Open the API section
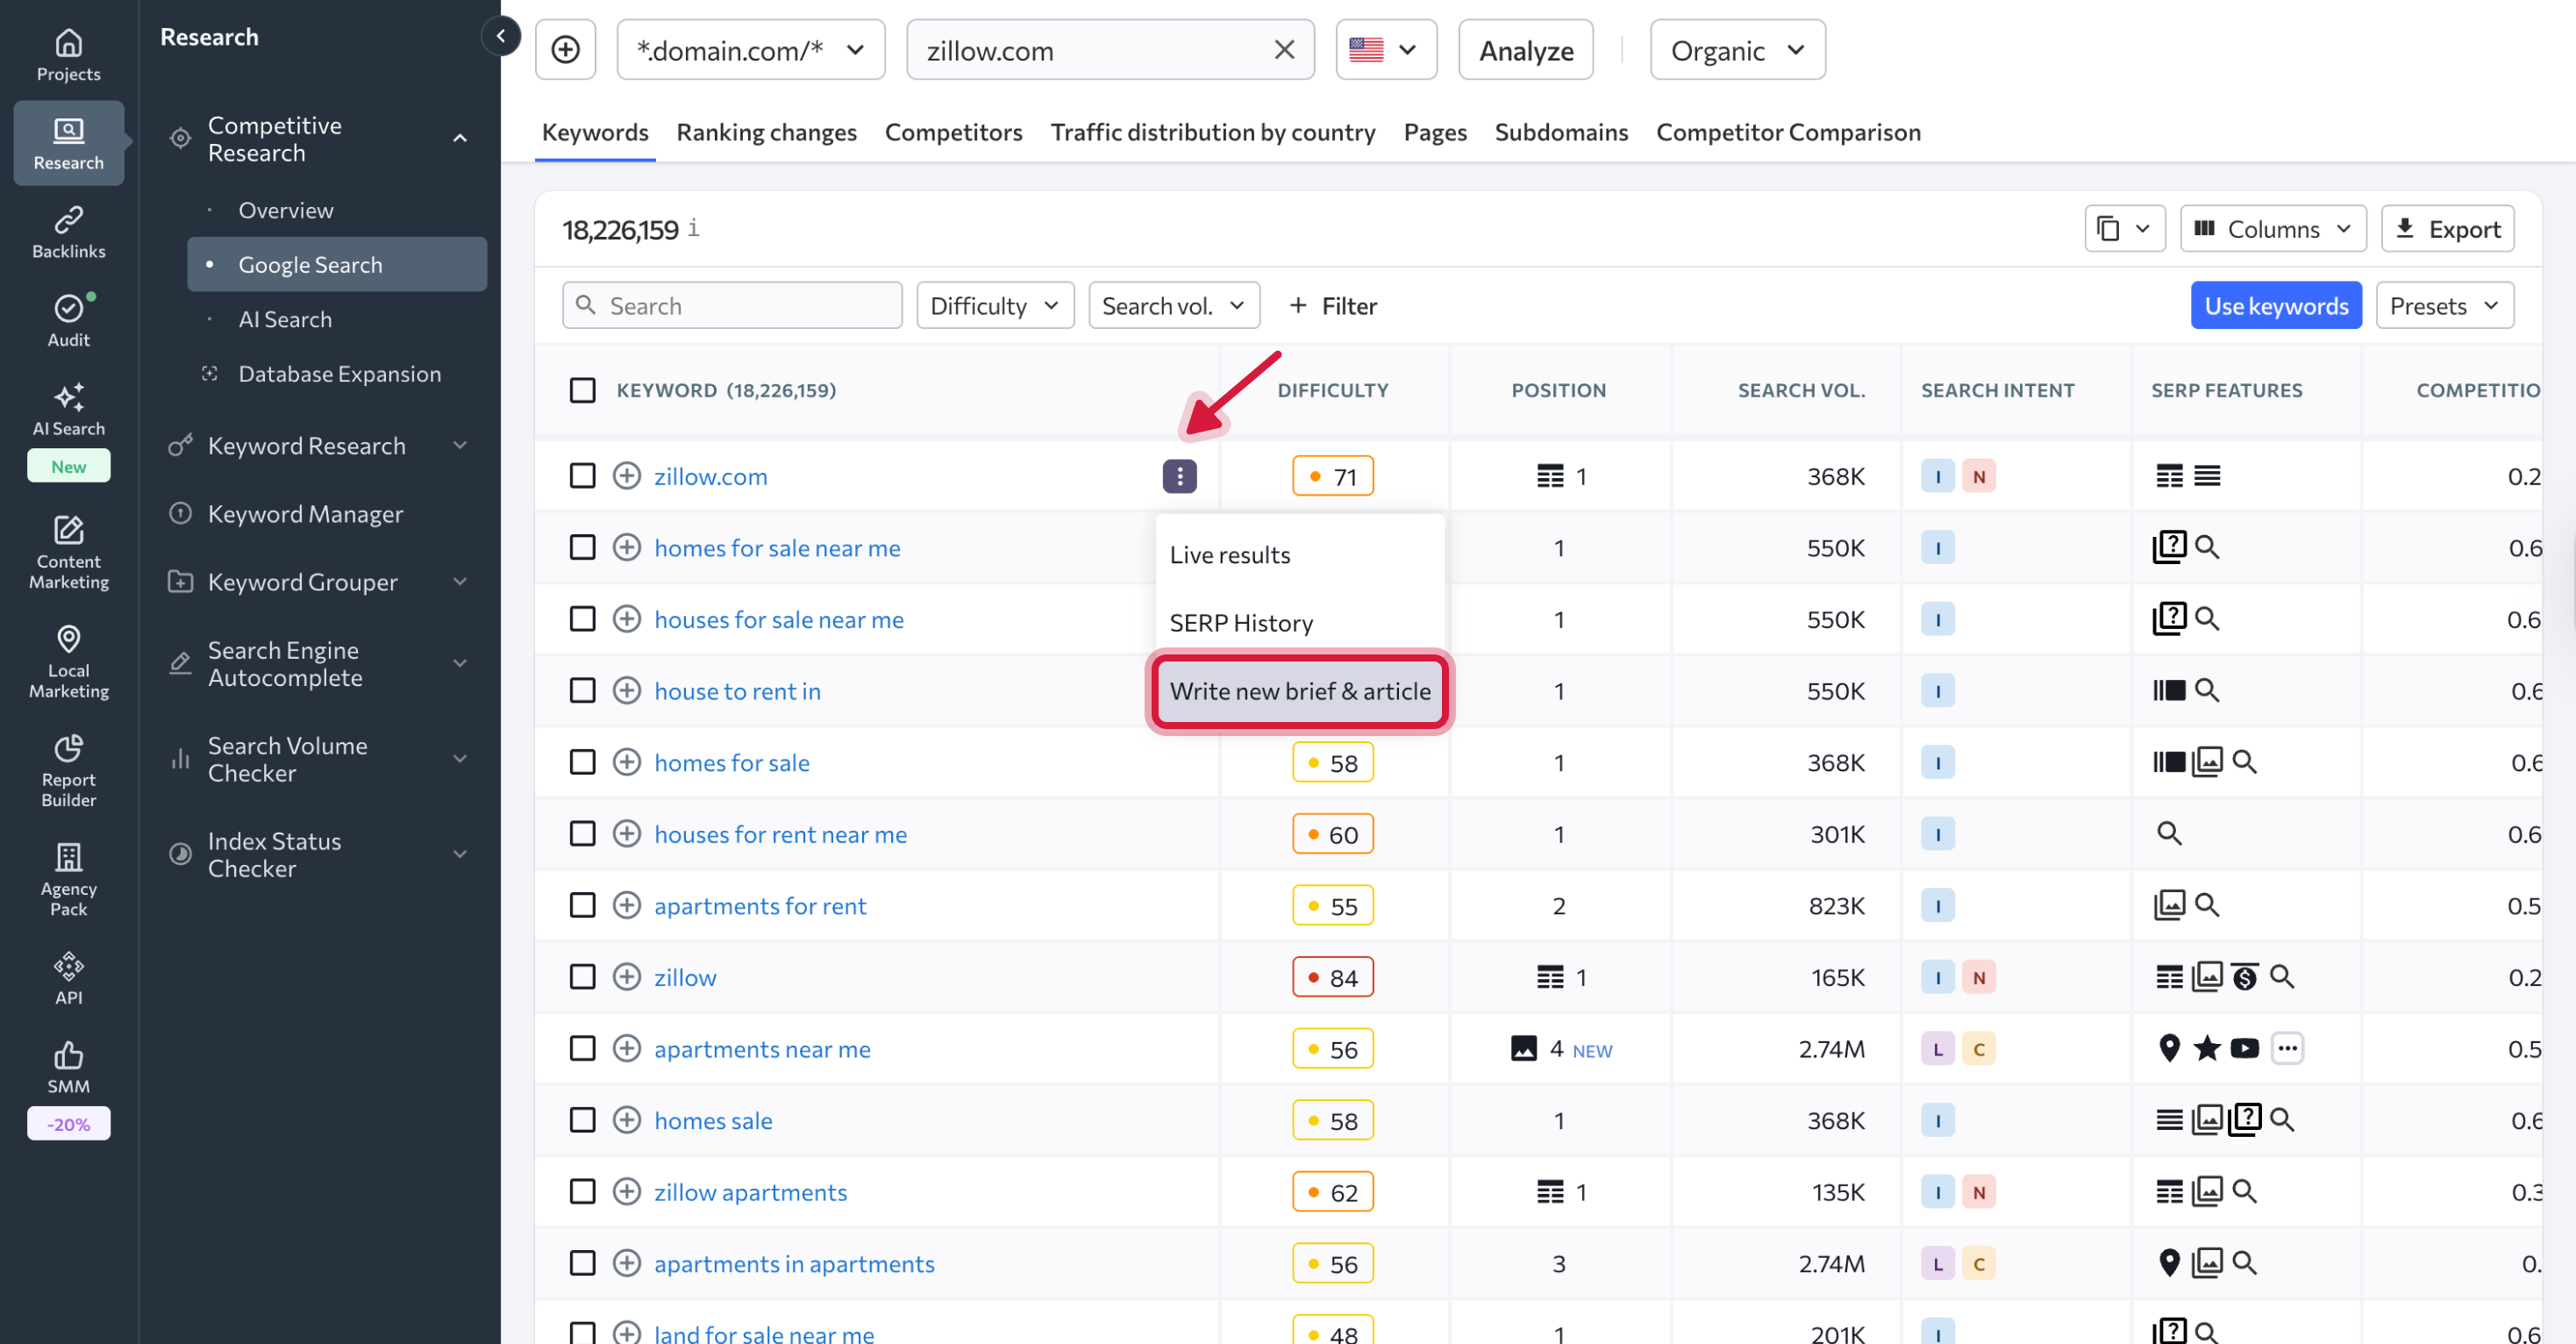The width and height of the screenshot is (2576, 1344). click(x=68, y=975)
